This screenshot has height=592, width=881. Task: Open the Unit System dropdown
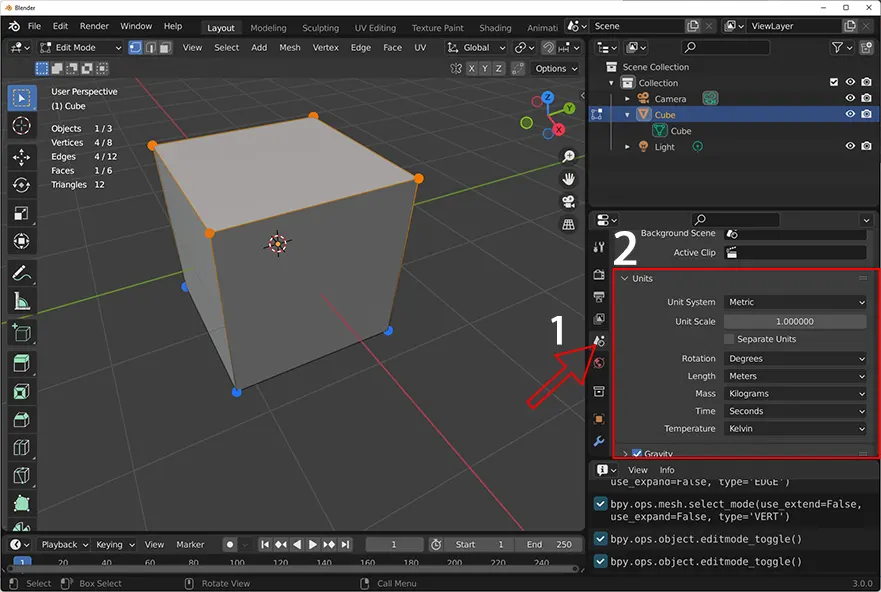(795, 301)
